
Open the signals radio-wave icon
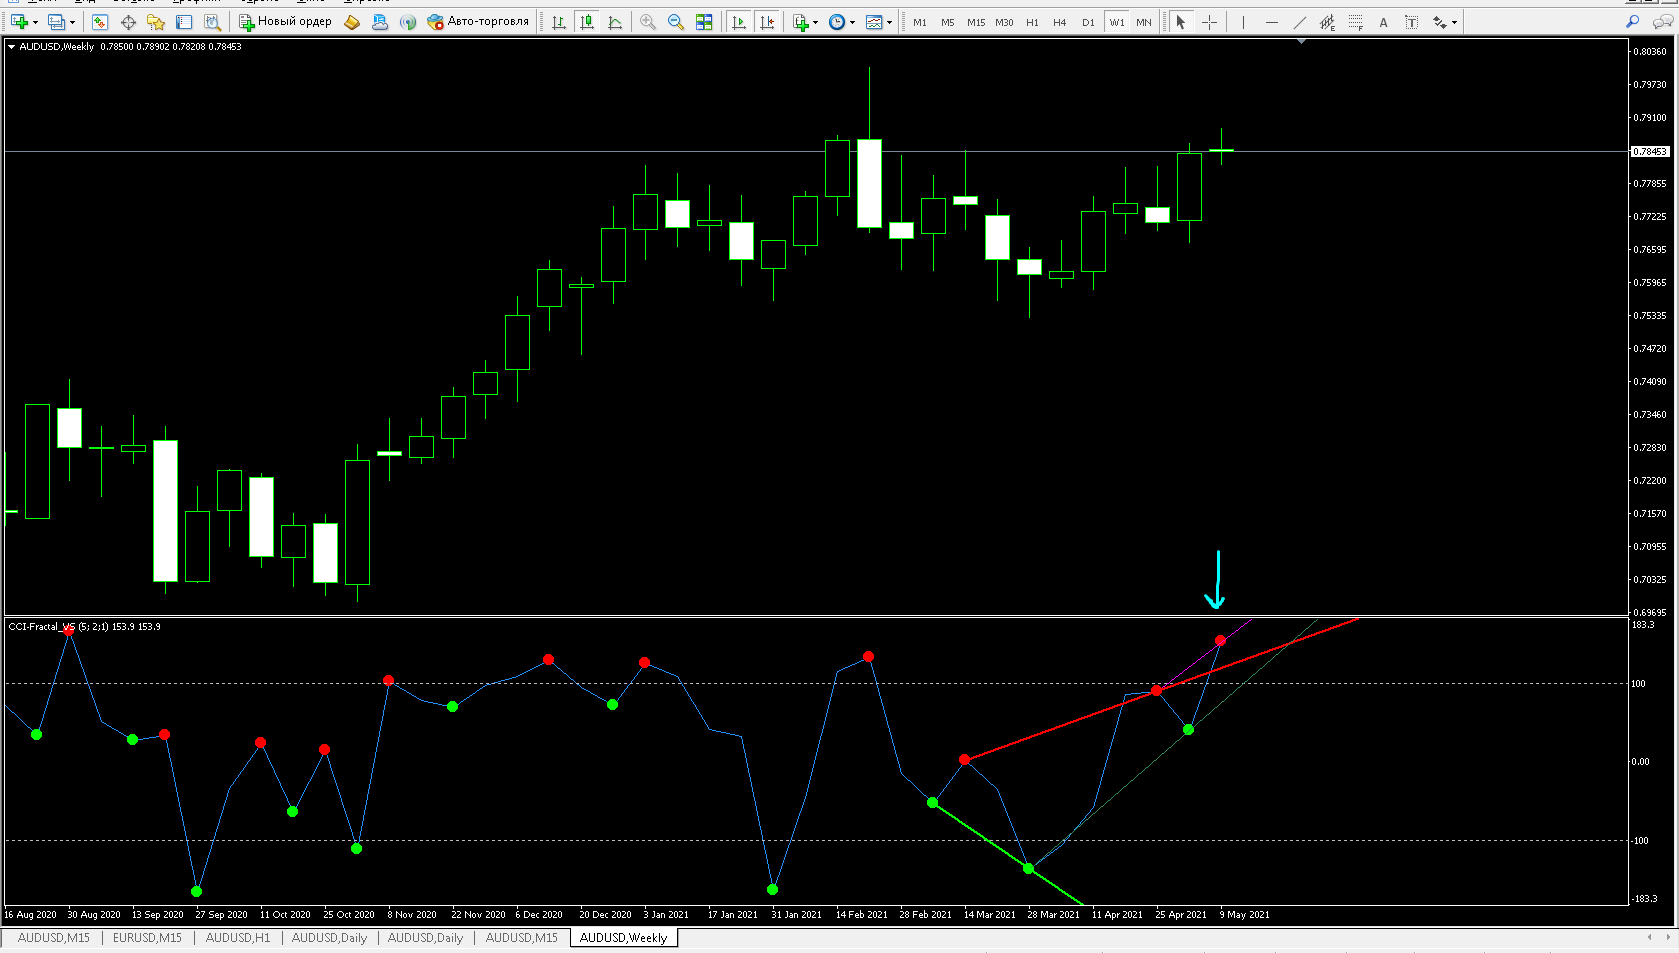click(x=407, y=22)
